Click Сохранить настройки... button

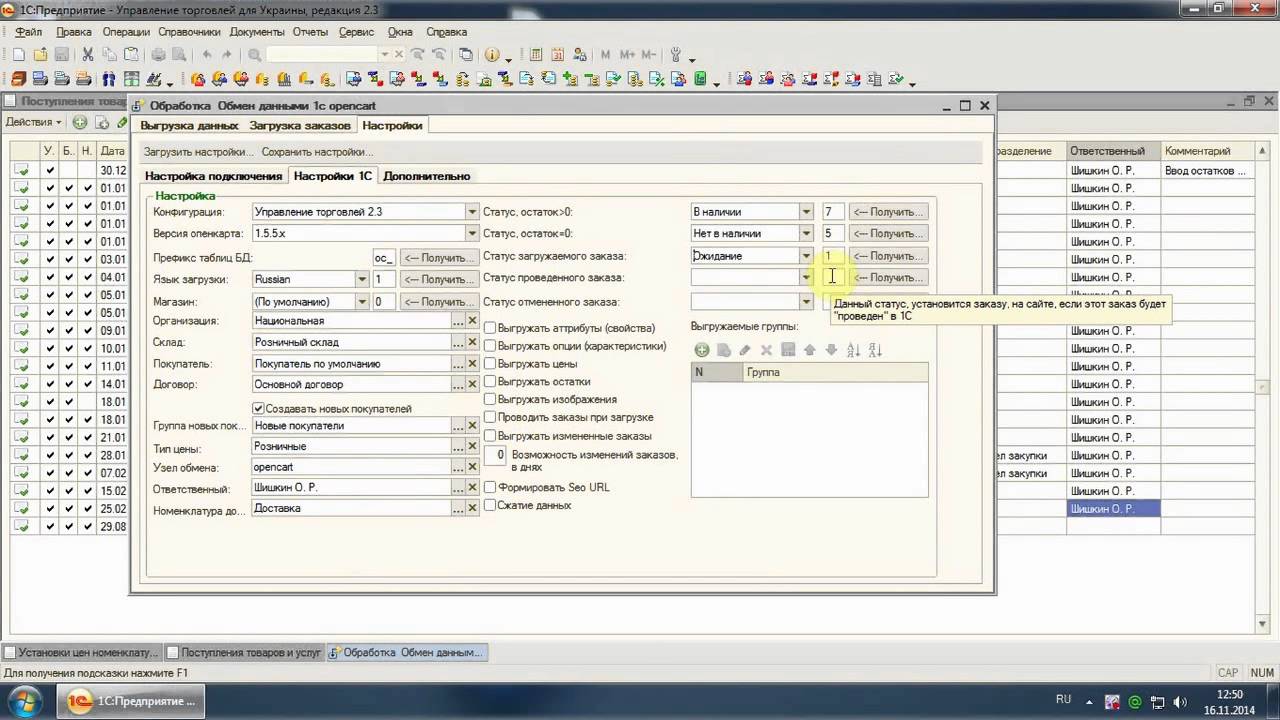click(317, 152)
